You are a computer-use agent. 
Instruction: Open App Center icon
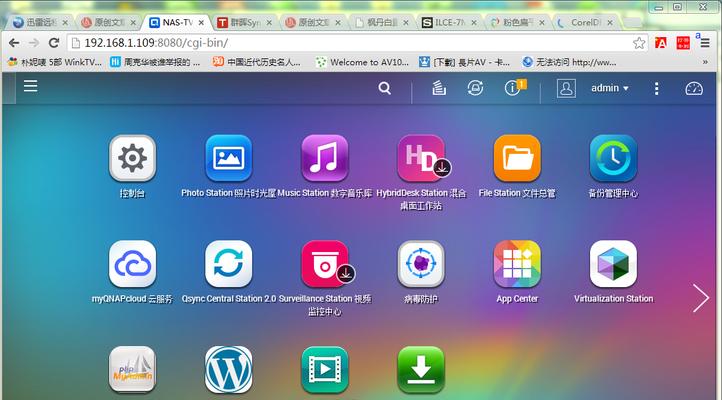click(x=517, y=264)
